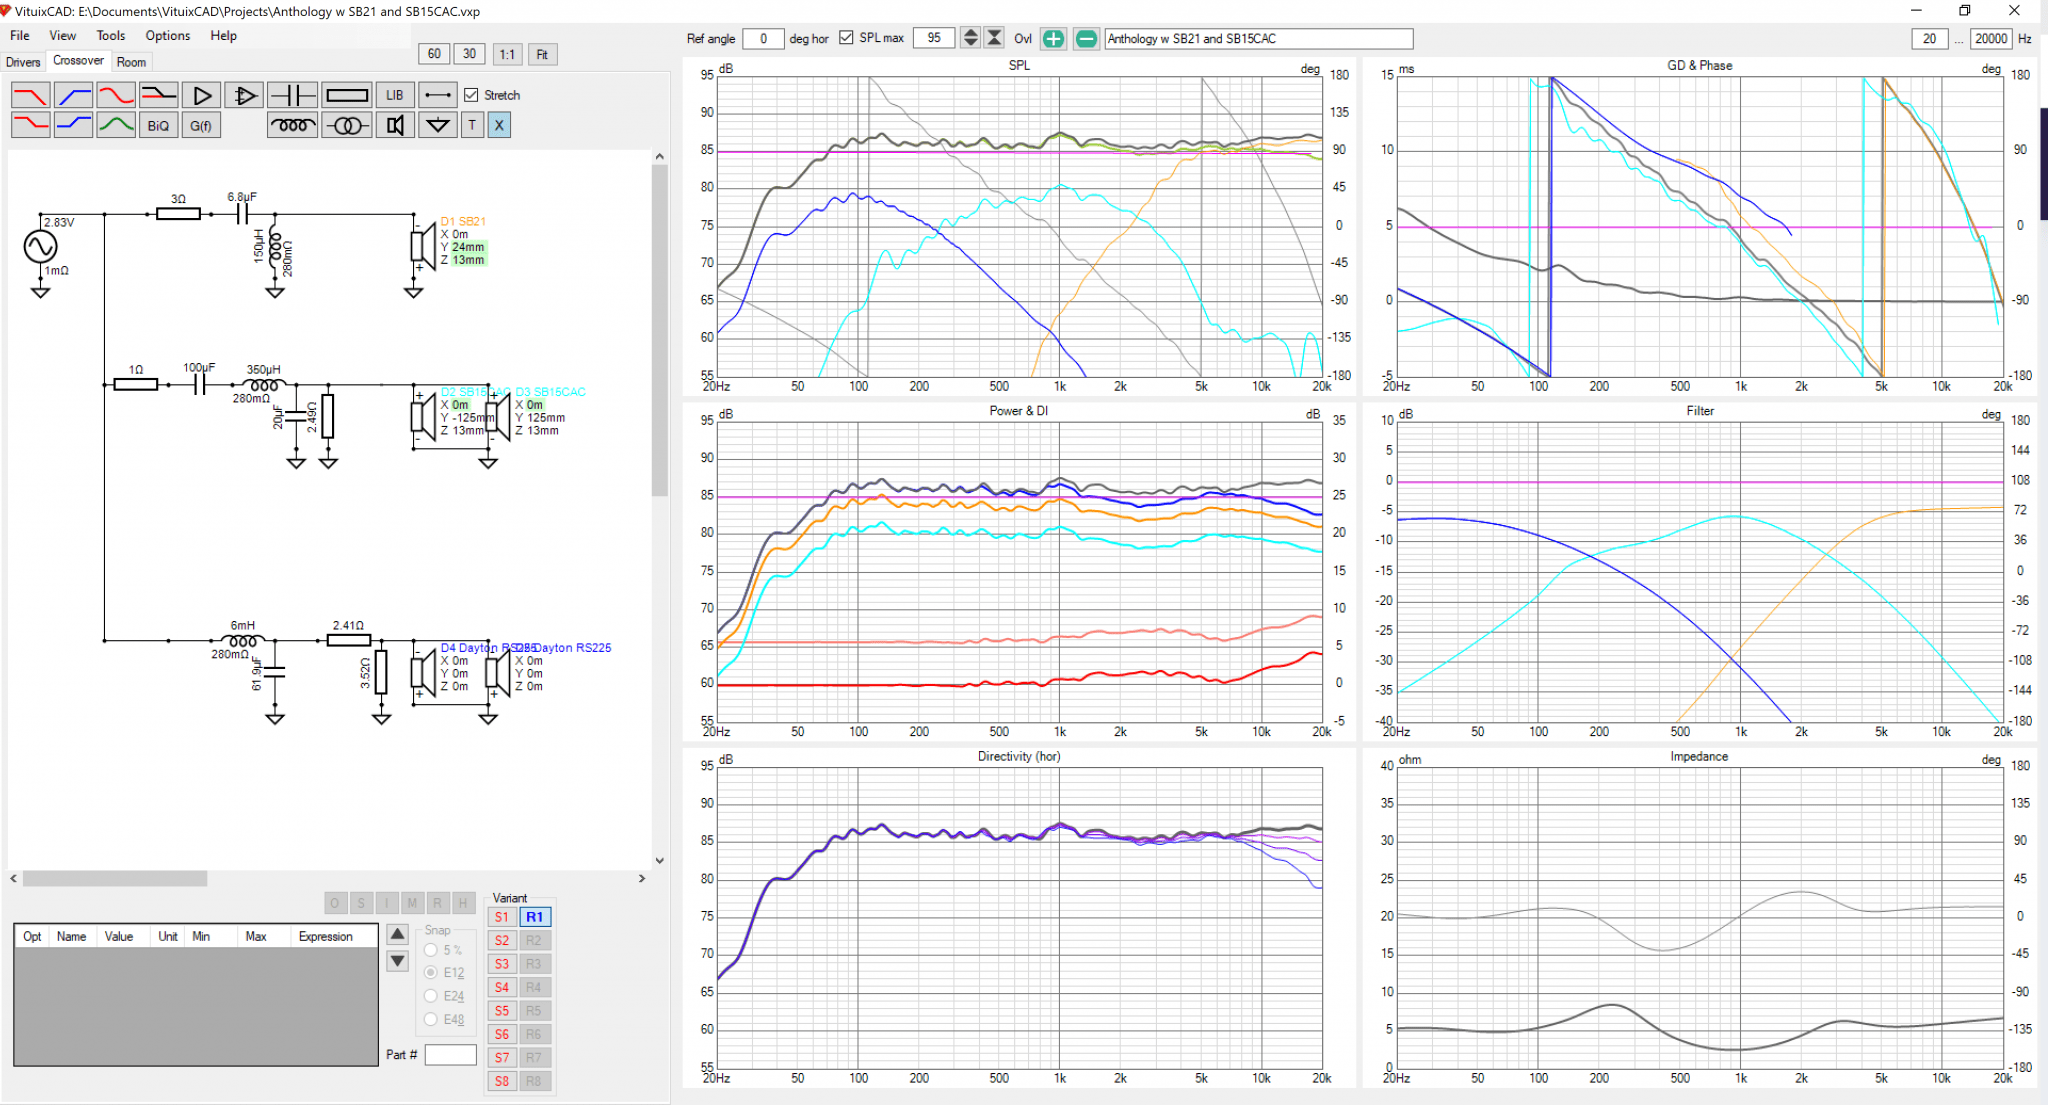This screenshot has height=1105, width=2048.
Task: Select the wire connection tool
Action: tap(437, 95)
